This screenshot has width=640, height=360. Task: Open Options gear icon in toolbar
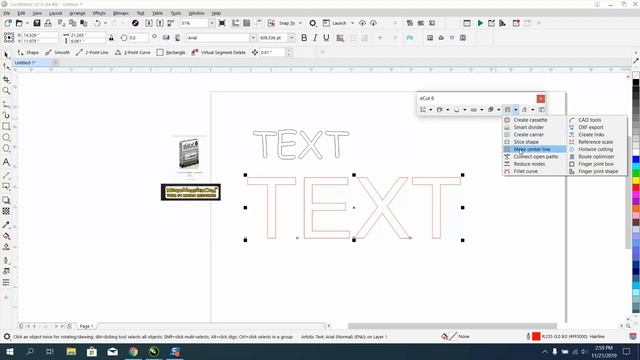point(313,23)
